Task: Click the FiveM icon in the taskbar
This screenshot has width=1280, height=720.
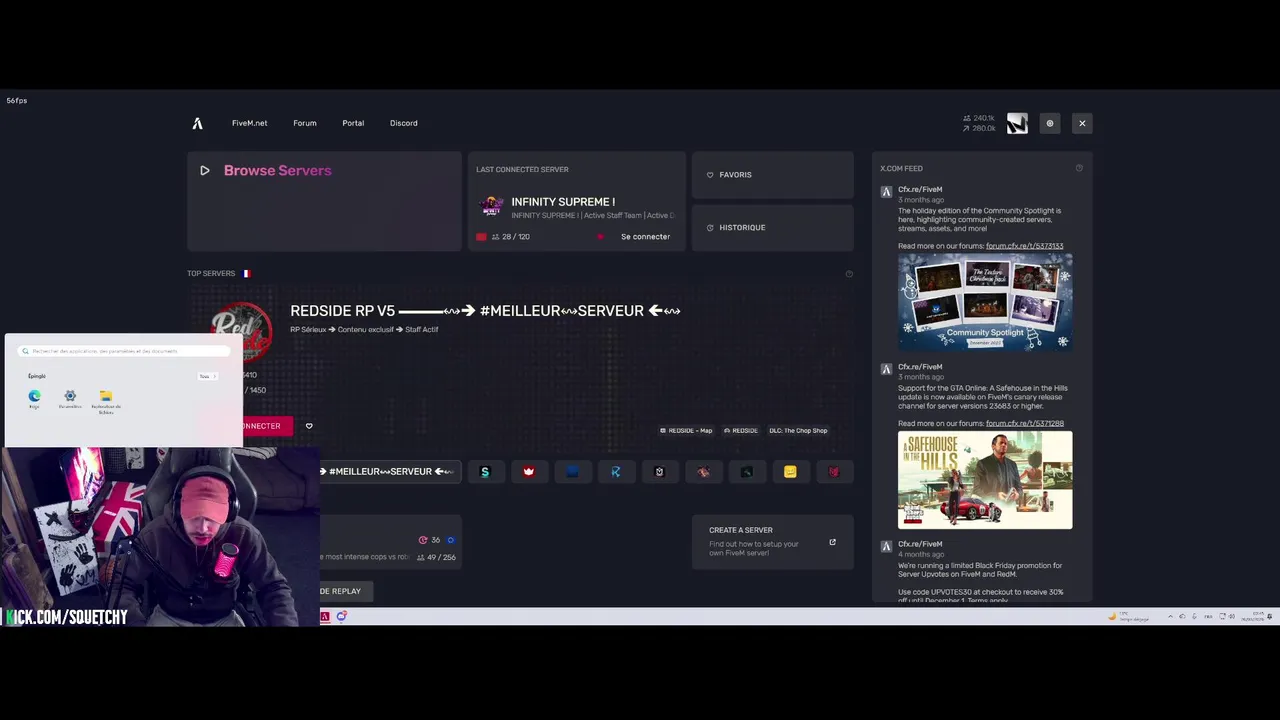Action: (x=325, y=616)
